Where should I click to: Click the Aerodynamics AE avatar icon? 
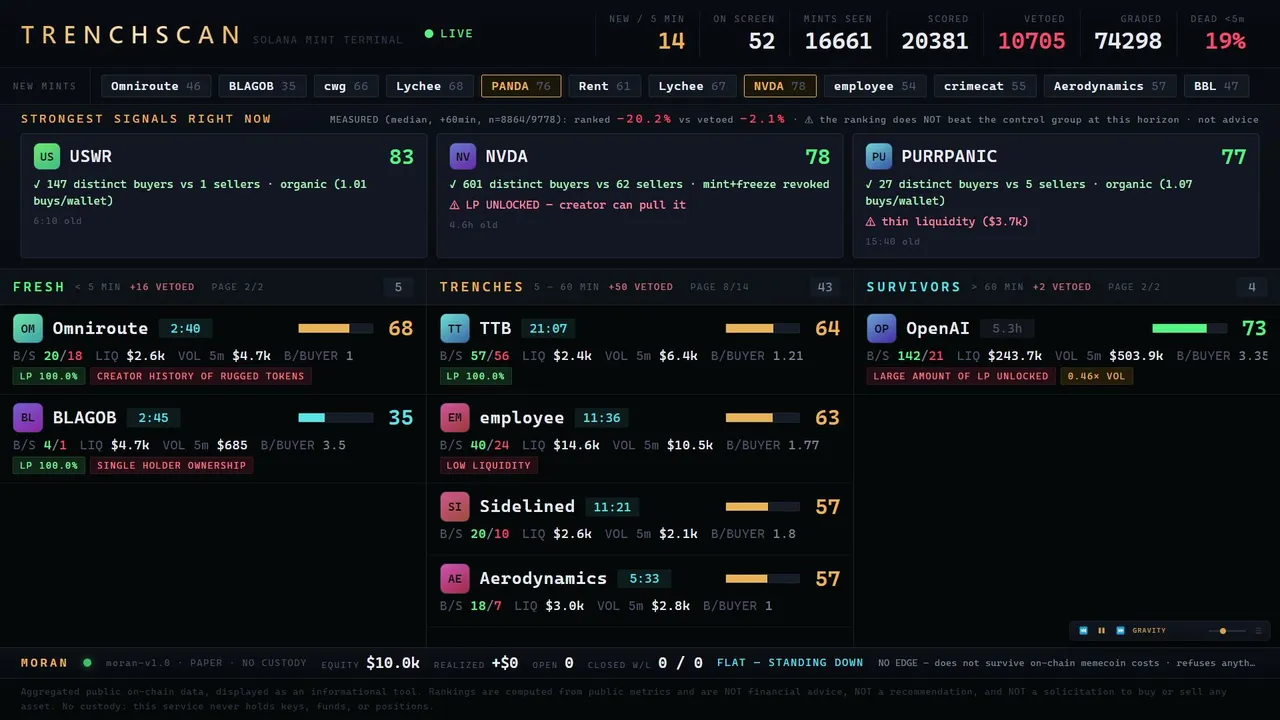pos(455,578)
